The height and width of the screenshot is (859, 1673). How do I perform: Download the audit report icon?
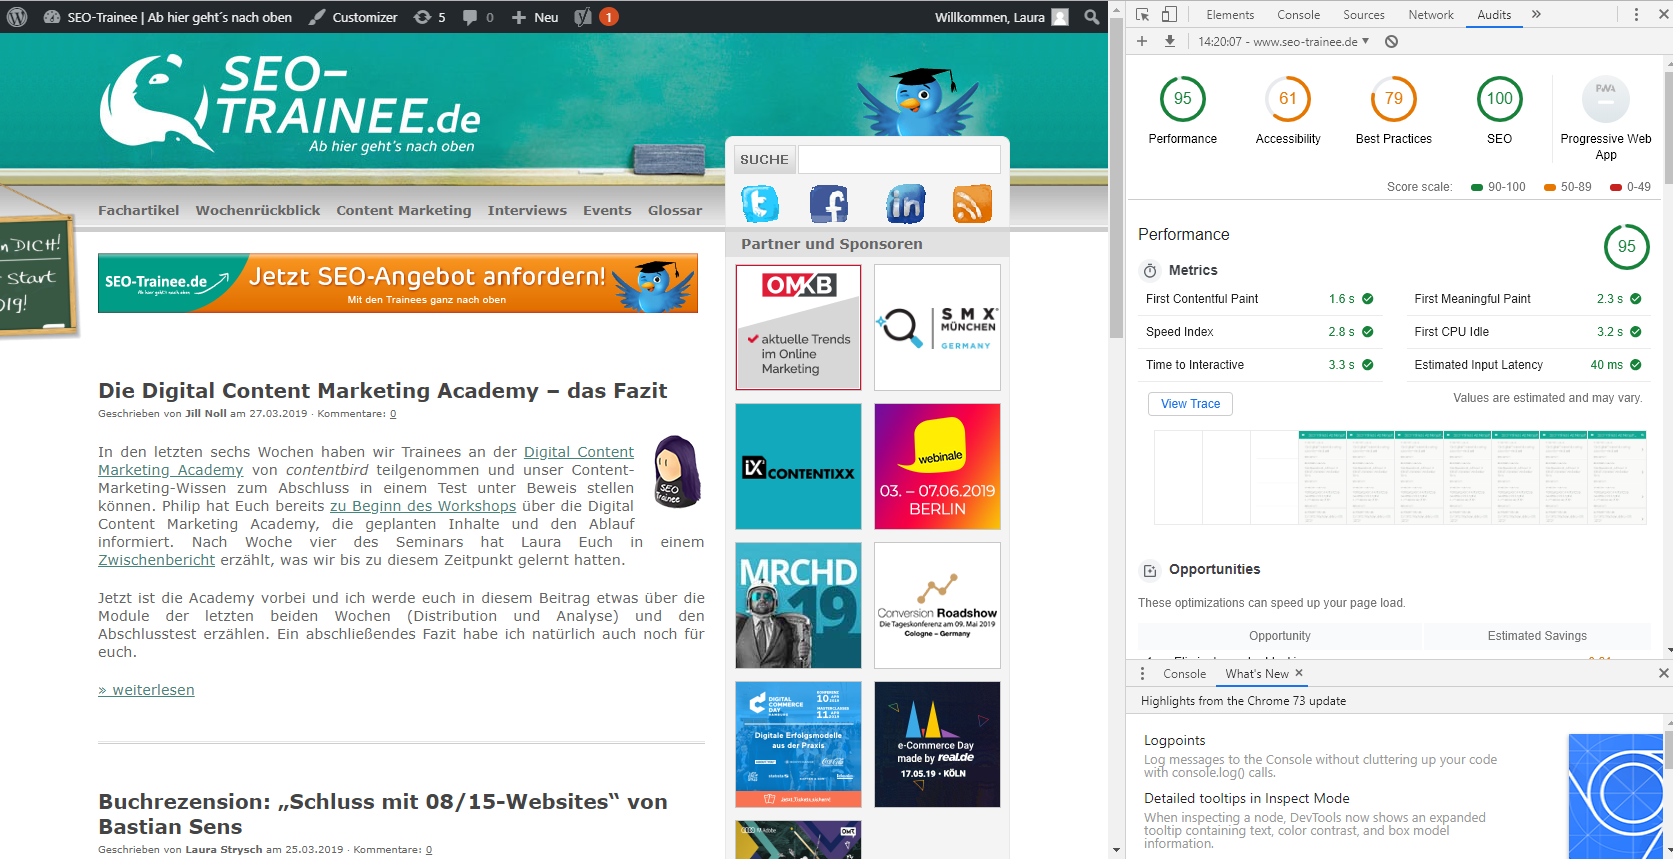[1170, 41]
